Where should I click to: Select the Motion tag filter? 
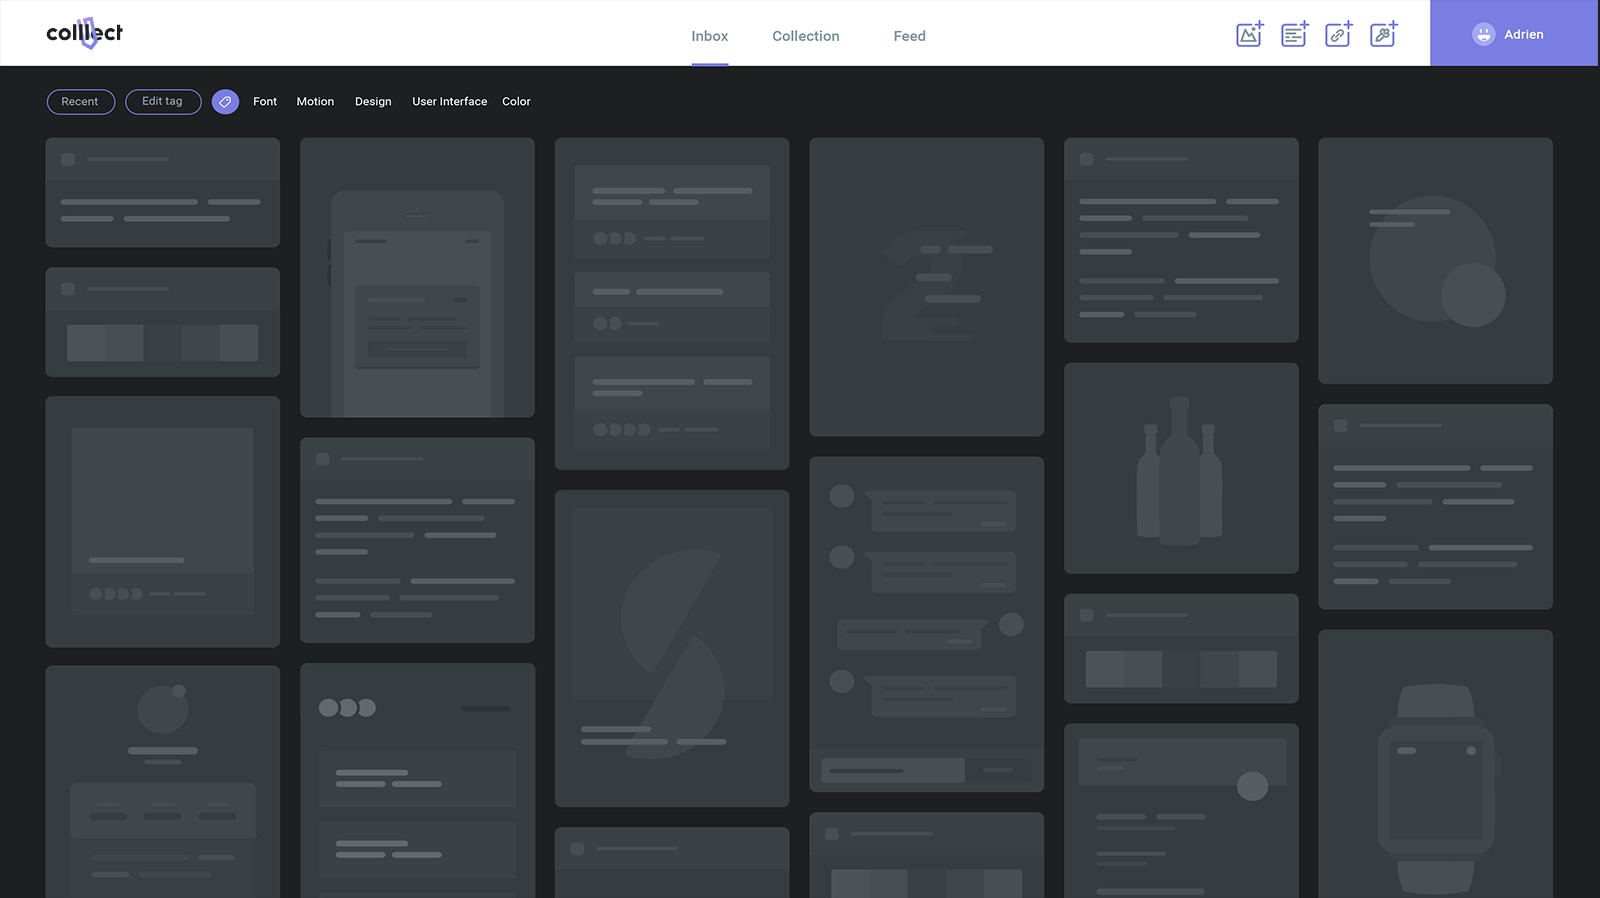tap(315, 102)
